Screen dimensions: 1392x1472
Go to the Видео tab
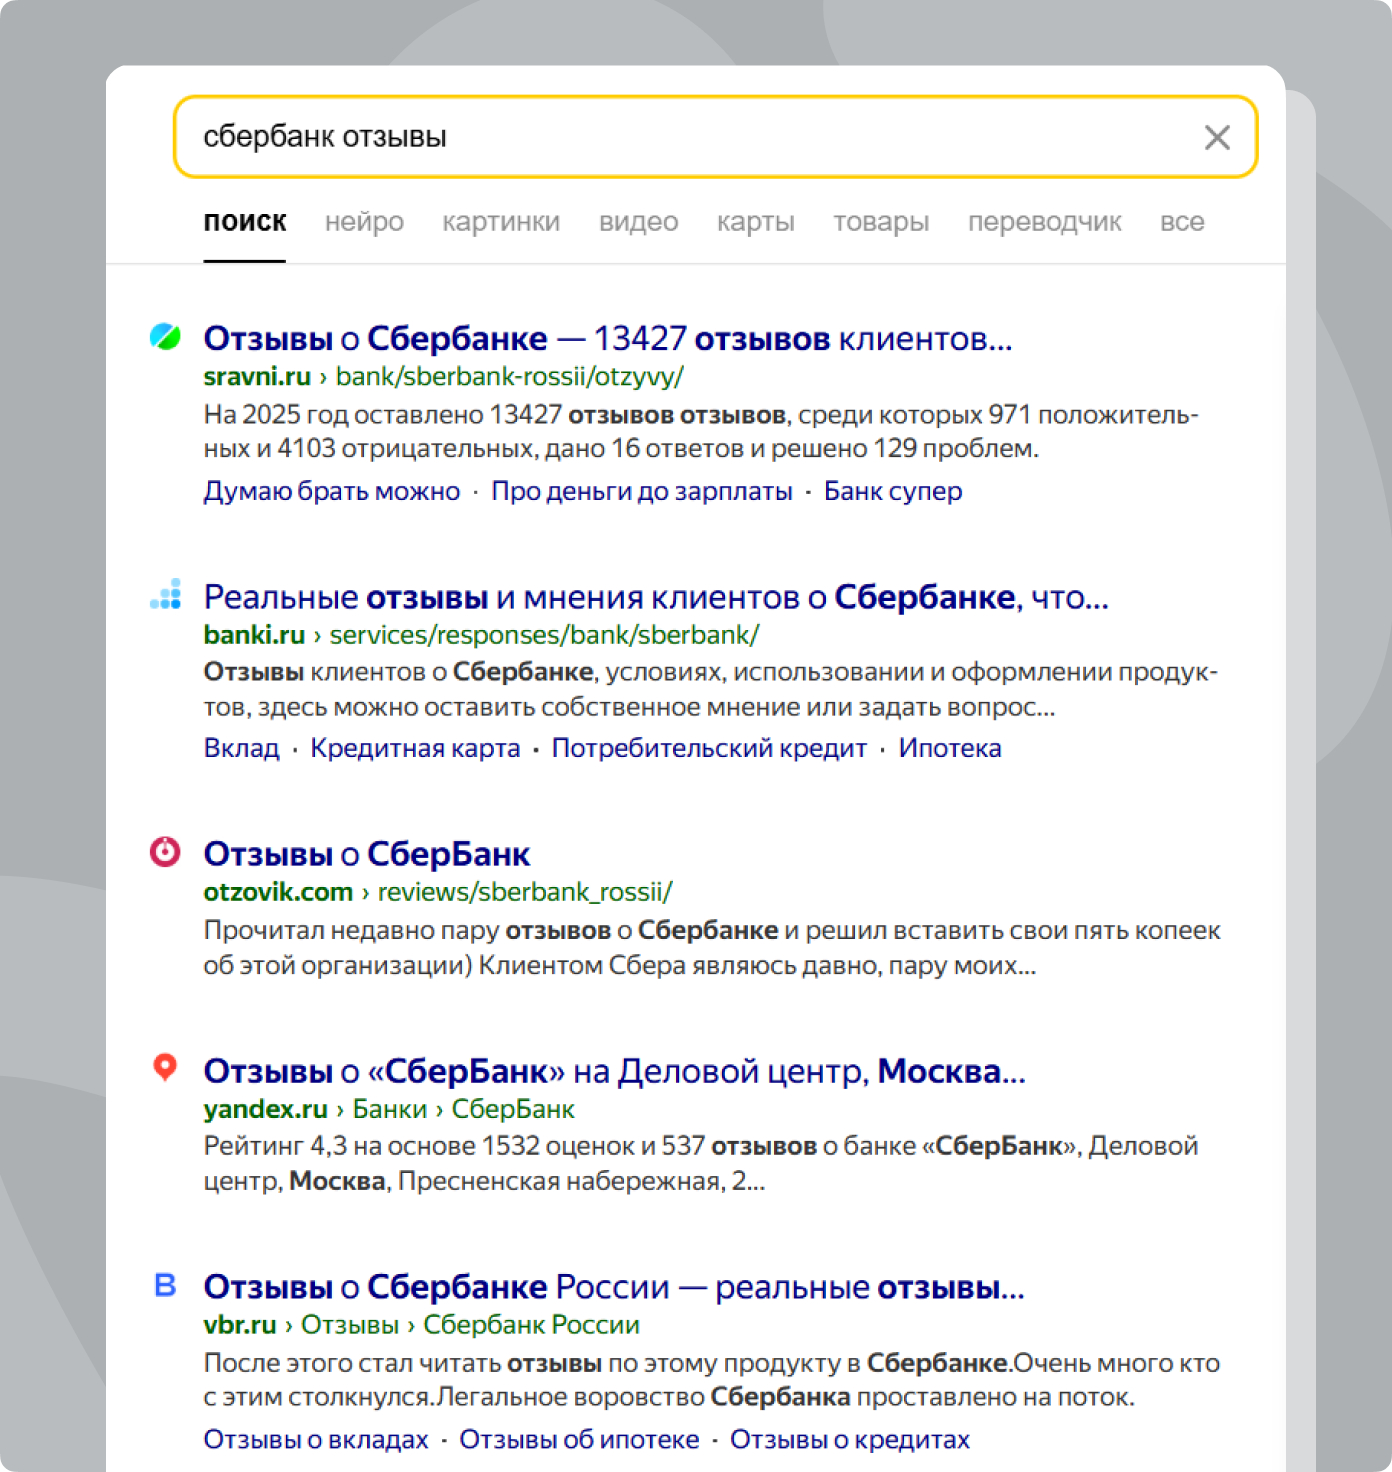[638, 222]
